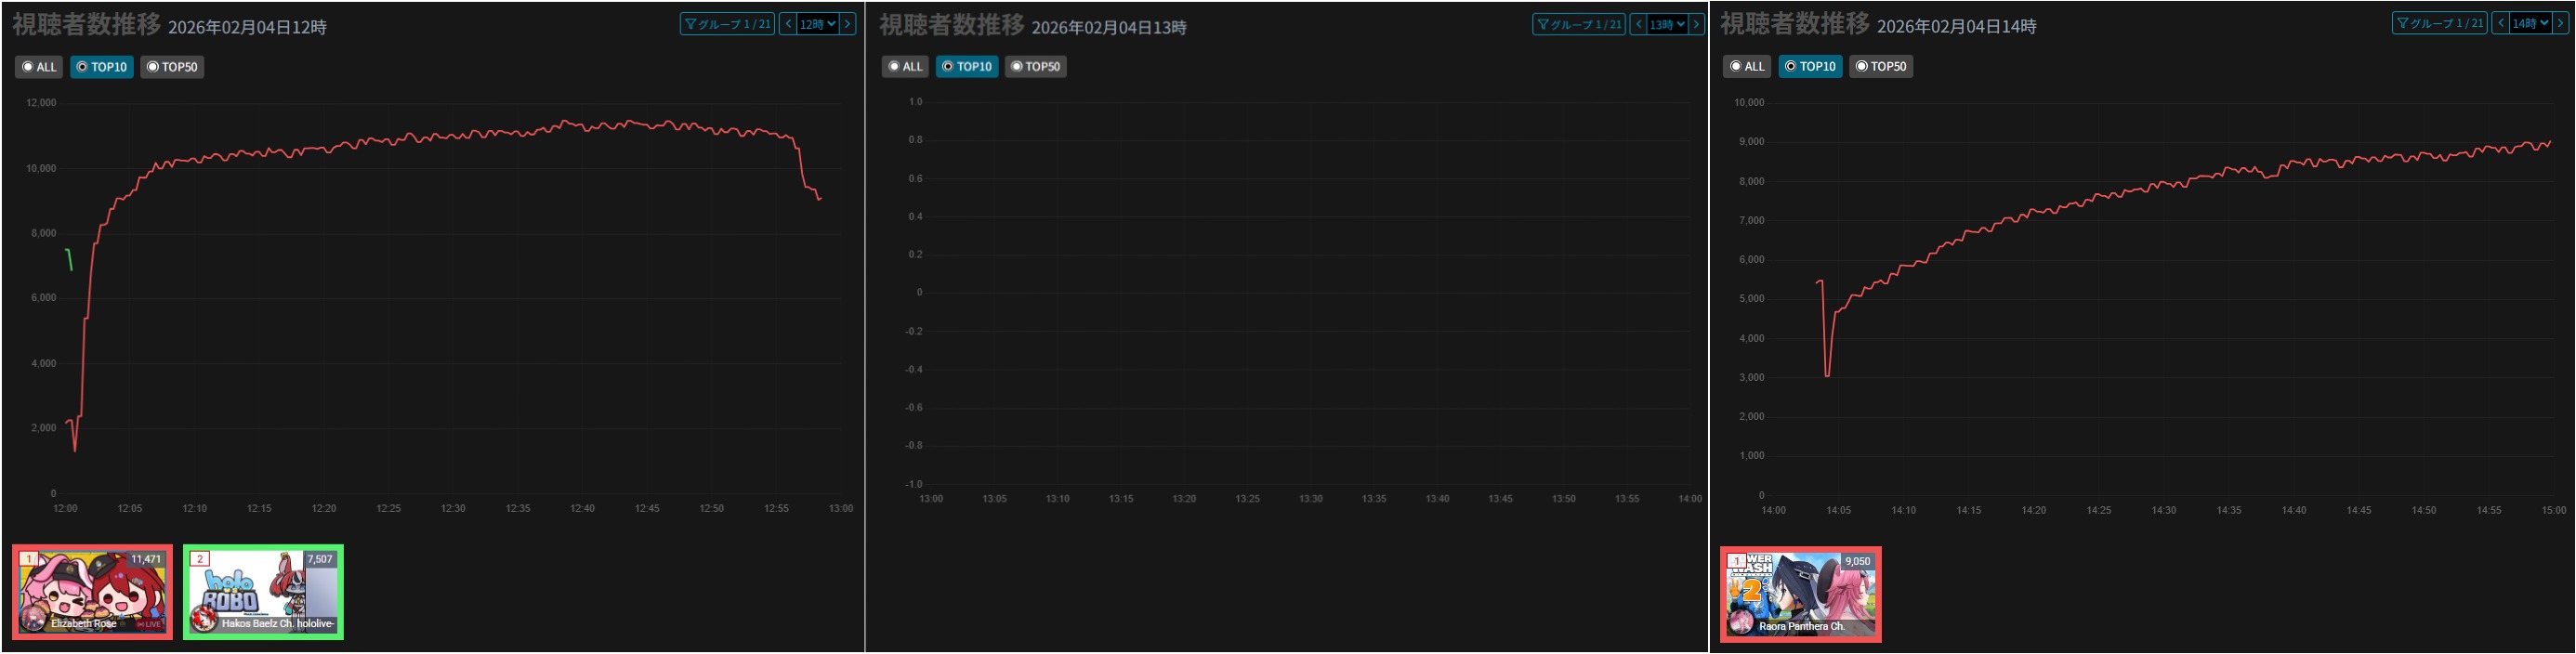Click the Elizabeth Rose channel avatar icon
This screenshot has width=2576, height=654.
click(34, 619)
